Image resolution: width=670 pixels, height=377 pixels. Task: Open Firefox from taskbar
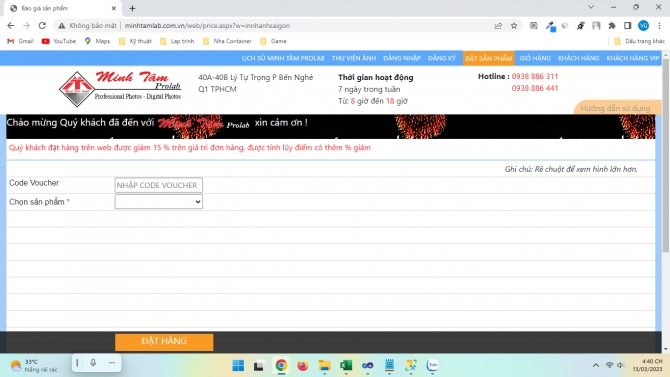[x=303, y=365]
